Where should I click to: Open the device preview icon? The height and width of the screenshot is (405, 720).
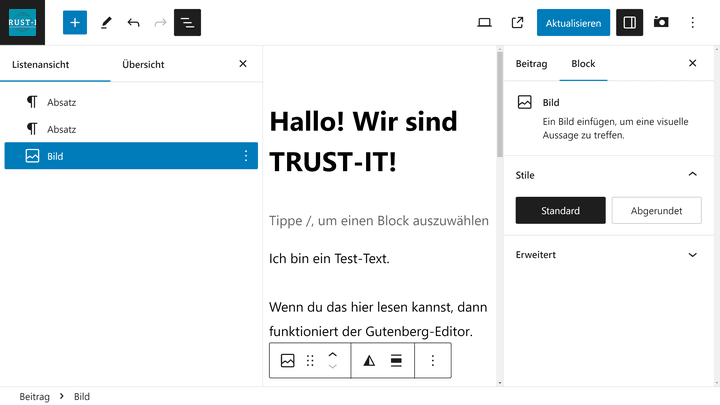click(x=484, y=22)
